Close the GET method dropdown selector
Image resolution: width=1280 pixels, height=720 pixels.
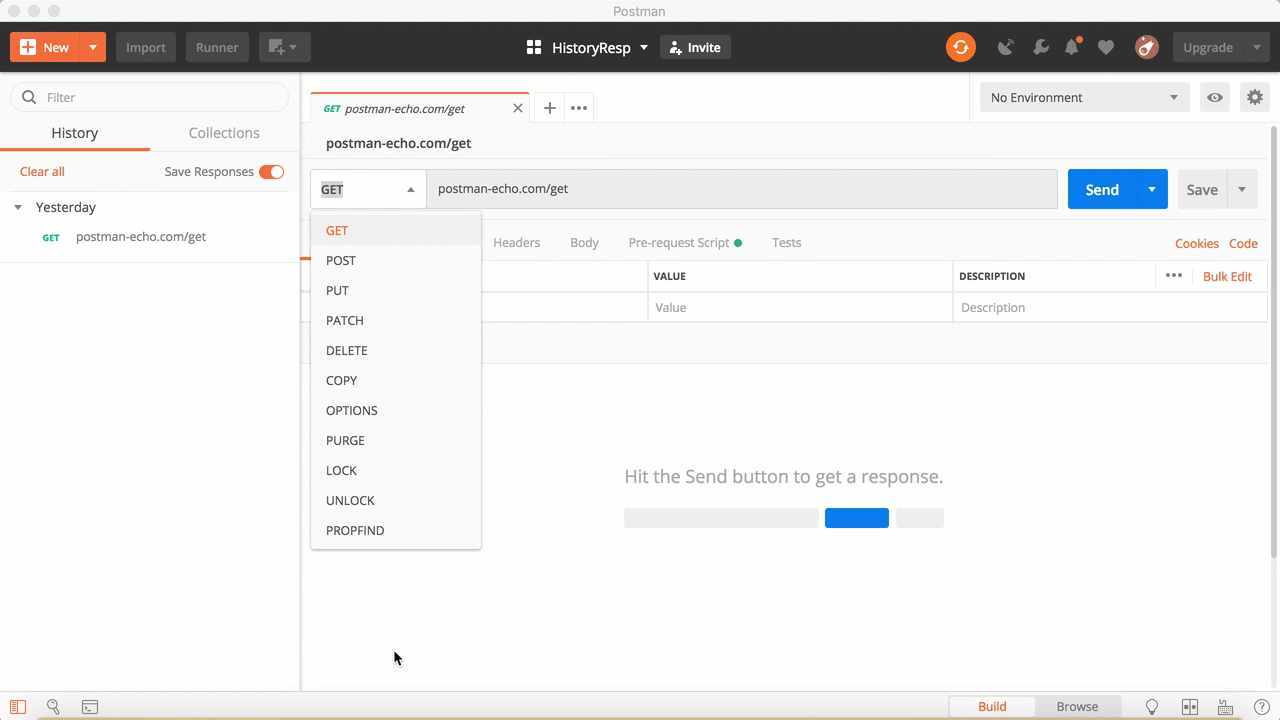[x=368, y=189]
